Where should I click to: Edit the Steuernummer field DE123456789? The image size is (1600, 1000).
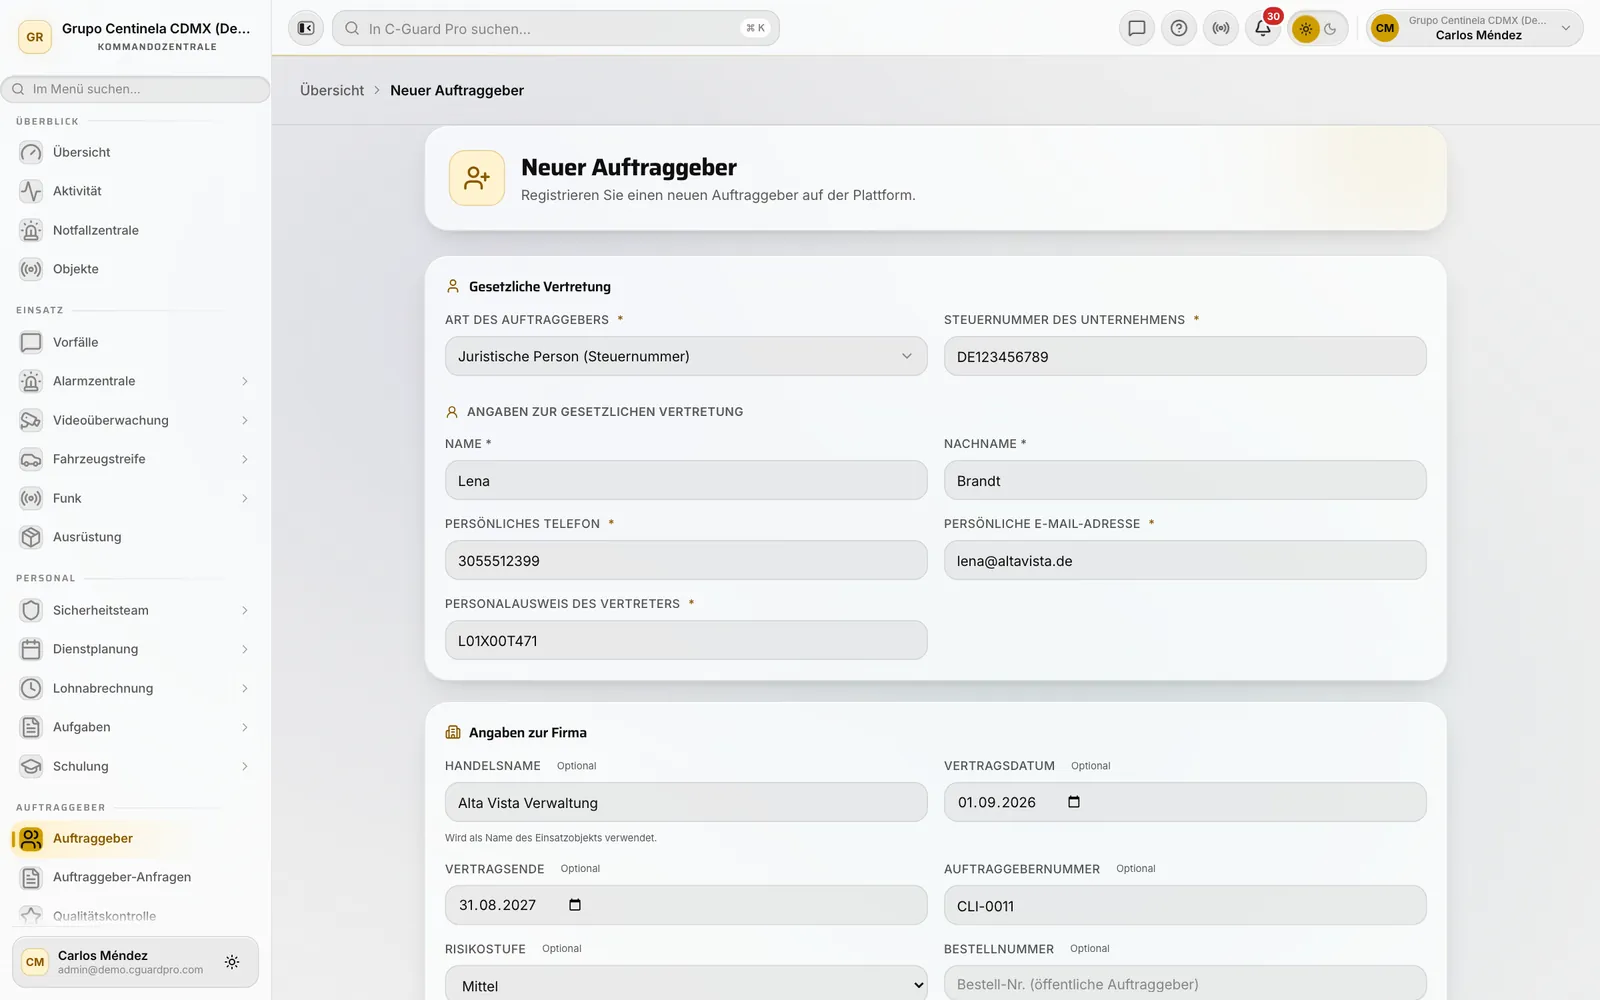pos(1185,356)
